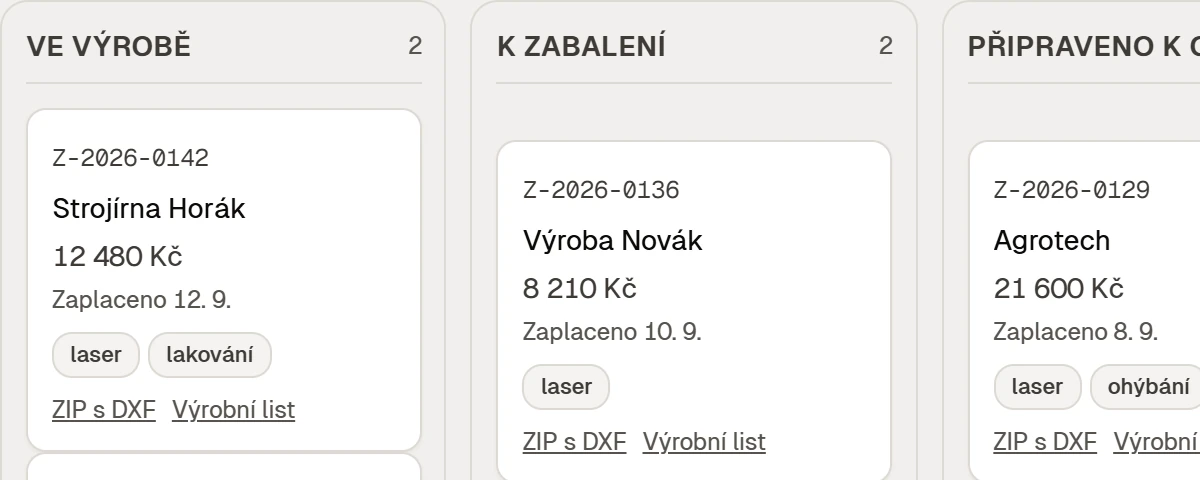
Task: Select order number Z-2026-0136
Action: point(601,190)
